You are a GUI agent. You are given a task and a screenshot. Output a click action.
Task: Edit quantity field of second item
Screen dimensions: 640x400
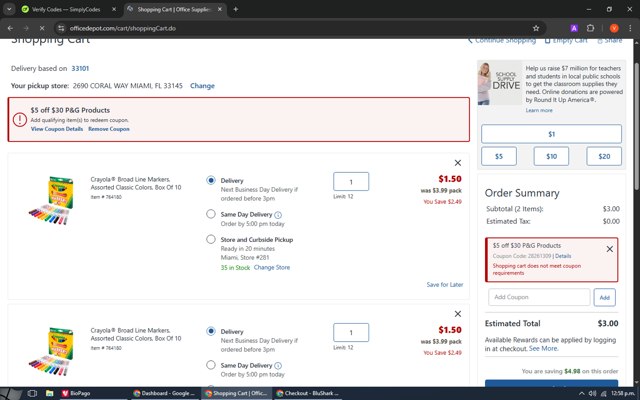coord(351,333)
